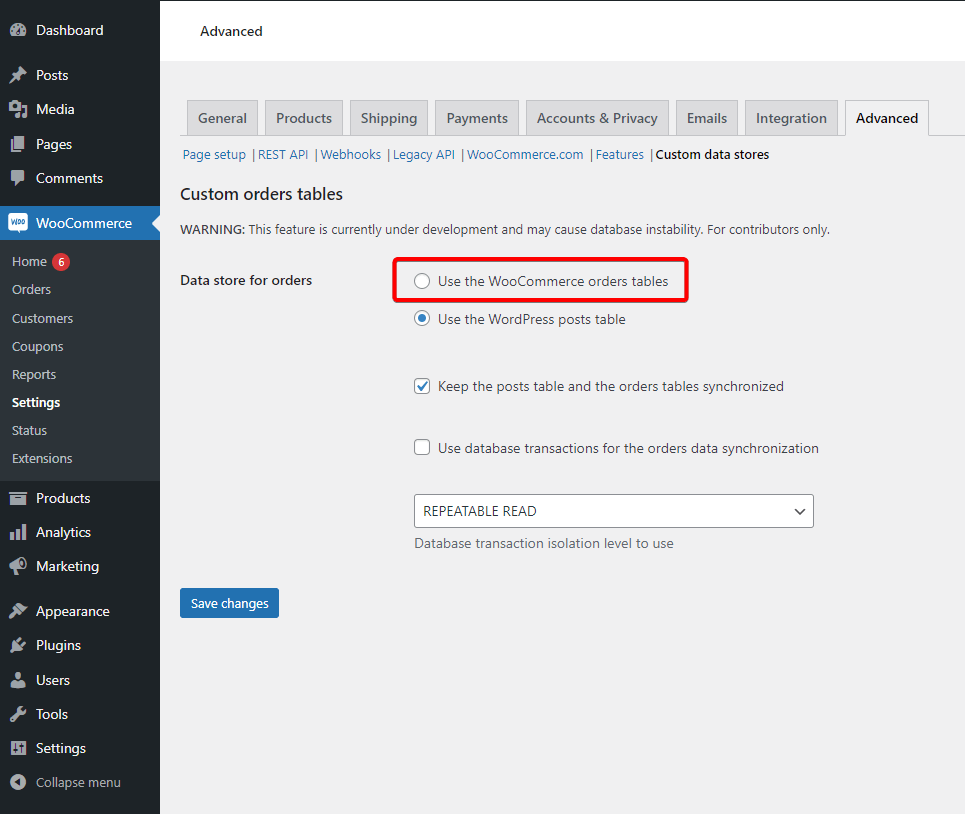Switch to the Payments tab
The width and height of the screenshot is (965, 814).
[x=477, y=118]
